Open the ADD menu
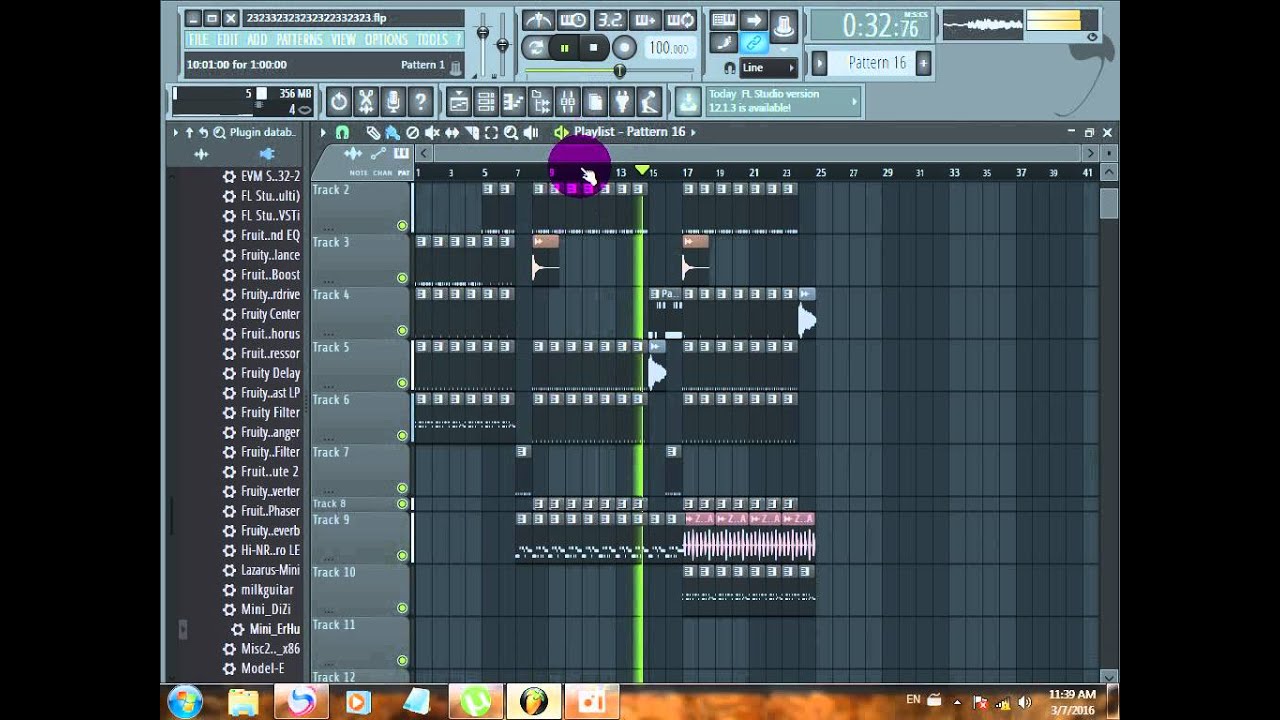This screenshot has height=720, width=1280. coord(257,40)
